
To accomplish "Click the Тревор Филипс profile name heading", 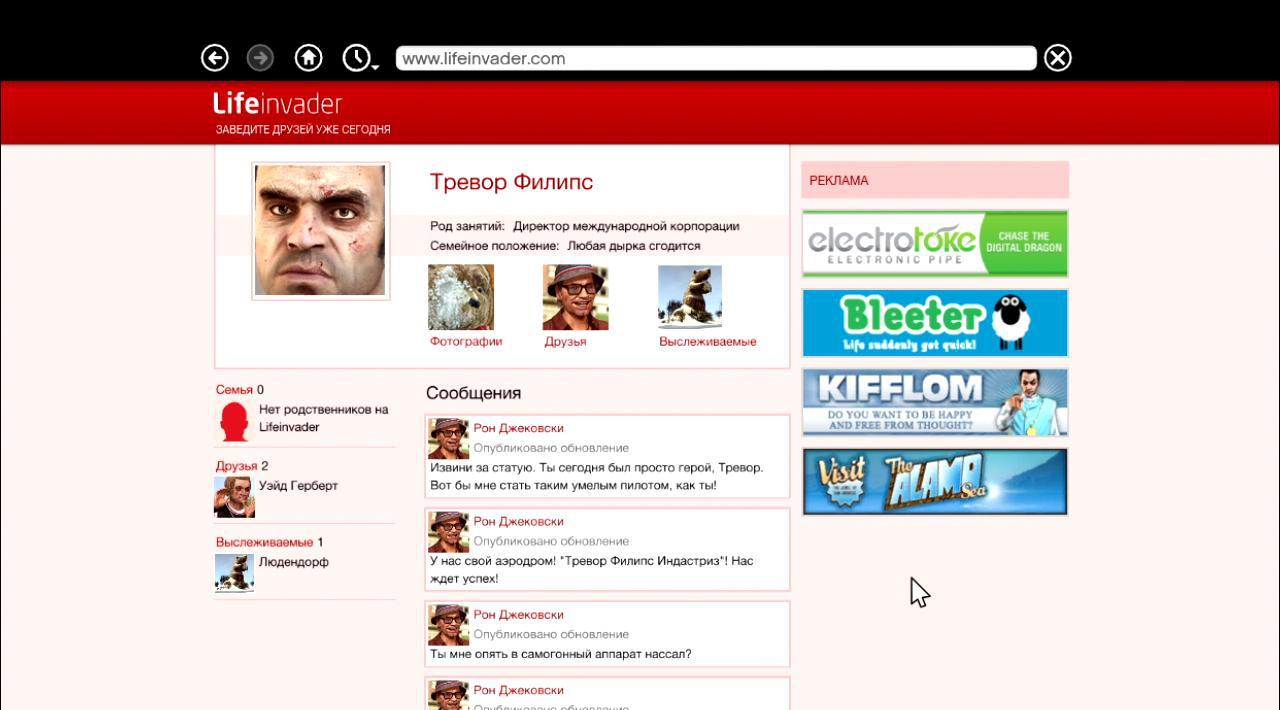I will 511,182.
